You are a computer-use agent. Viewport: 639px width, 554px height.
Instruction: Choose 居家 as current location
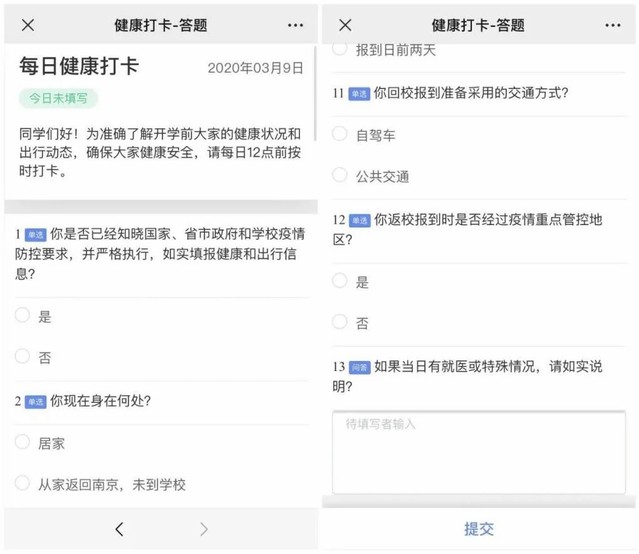pyautogui.click(x=23, y=442)
